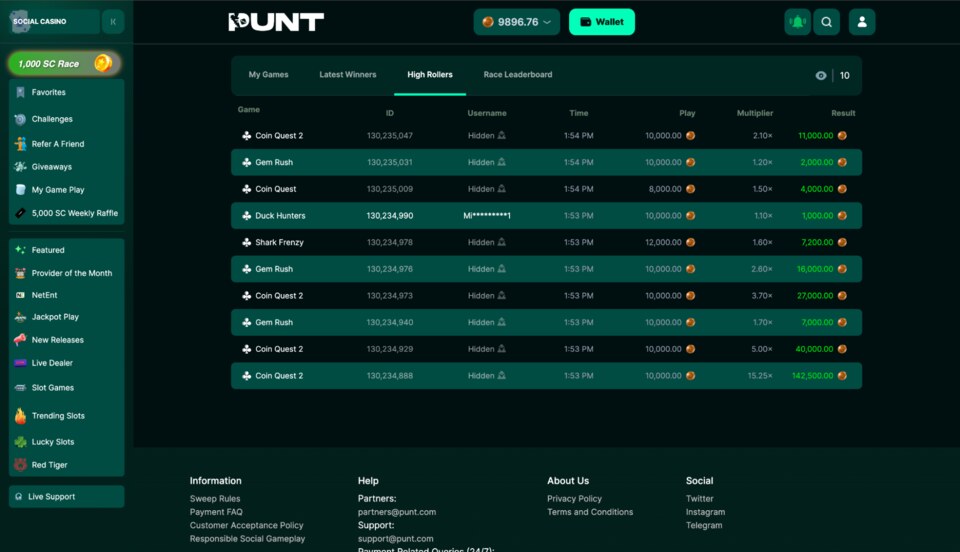The height and width of the screenshot is (552, 960).
Task: Open Challenges from the sidebar icon
Action: point(20,119)
